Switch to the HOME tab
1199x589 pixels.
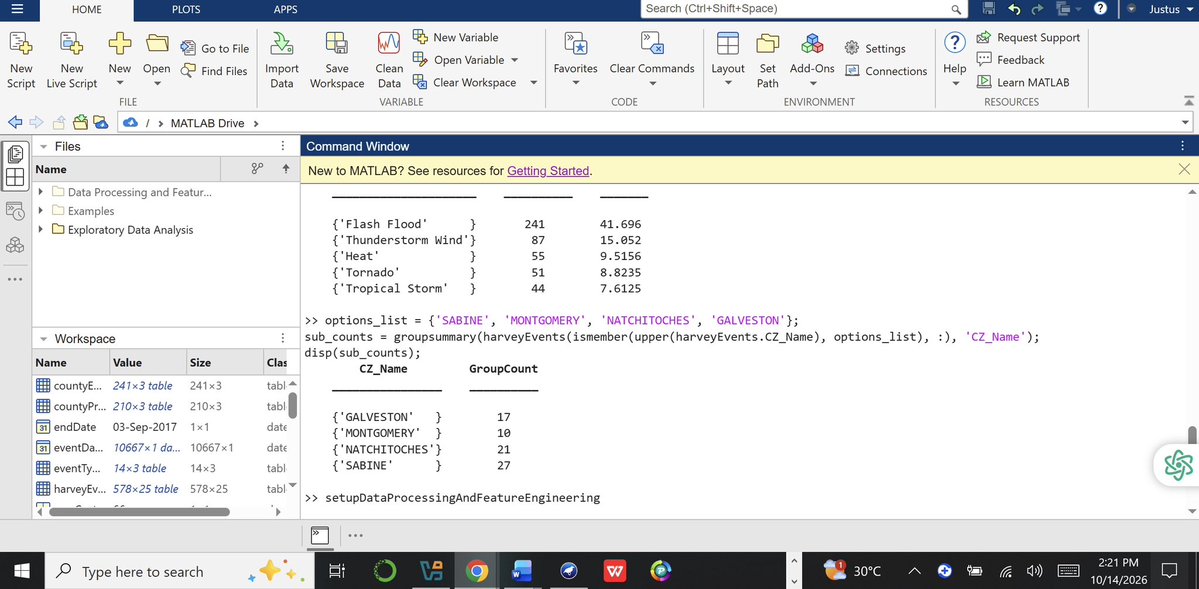tap(86, 10)
